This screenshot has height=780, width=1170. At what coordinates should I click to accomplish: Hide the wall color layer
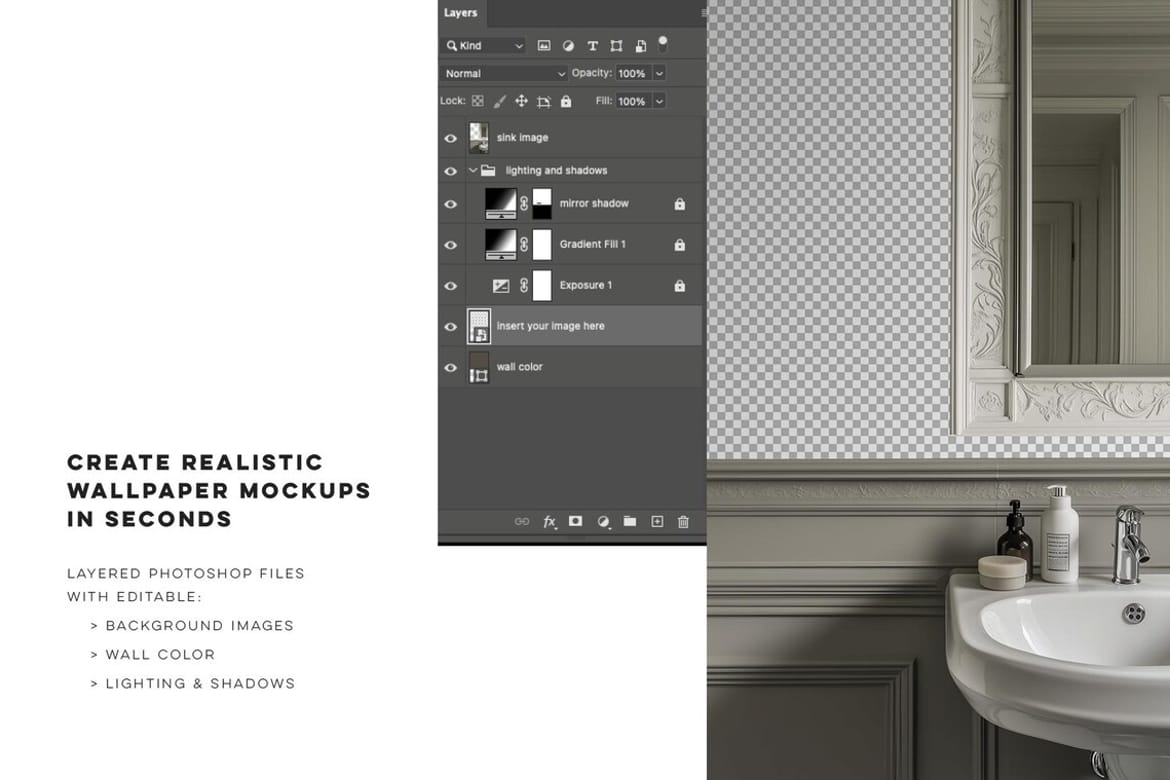(451, 368)
